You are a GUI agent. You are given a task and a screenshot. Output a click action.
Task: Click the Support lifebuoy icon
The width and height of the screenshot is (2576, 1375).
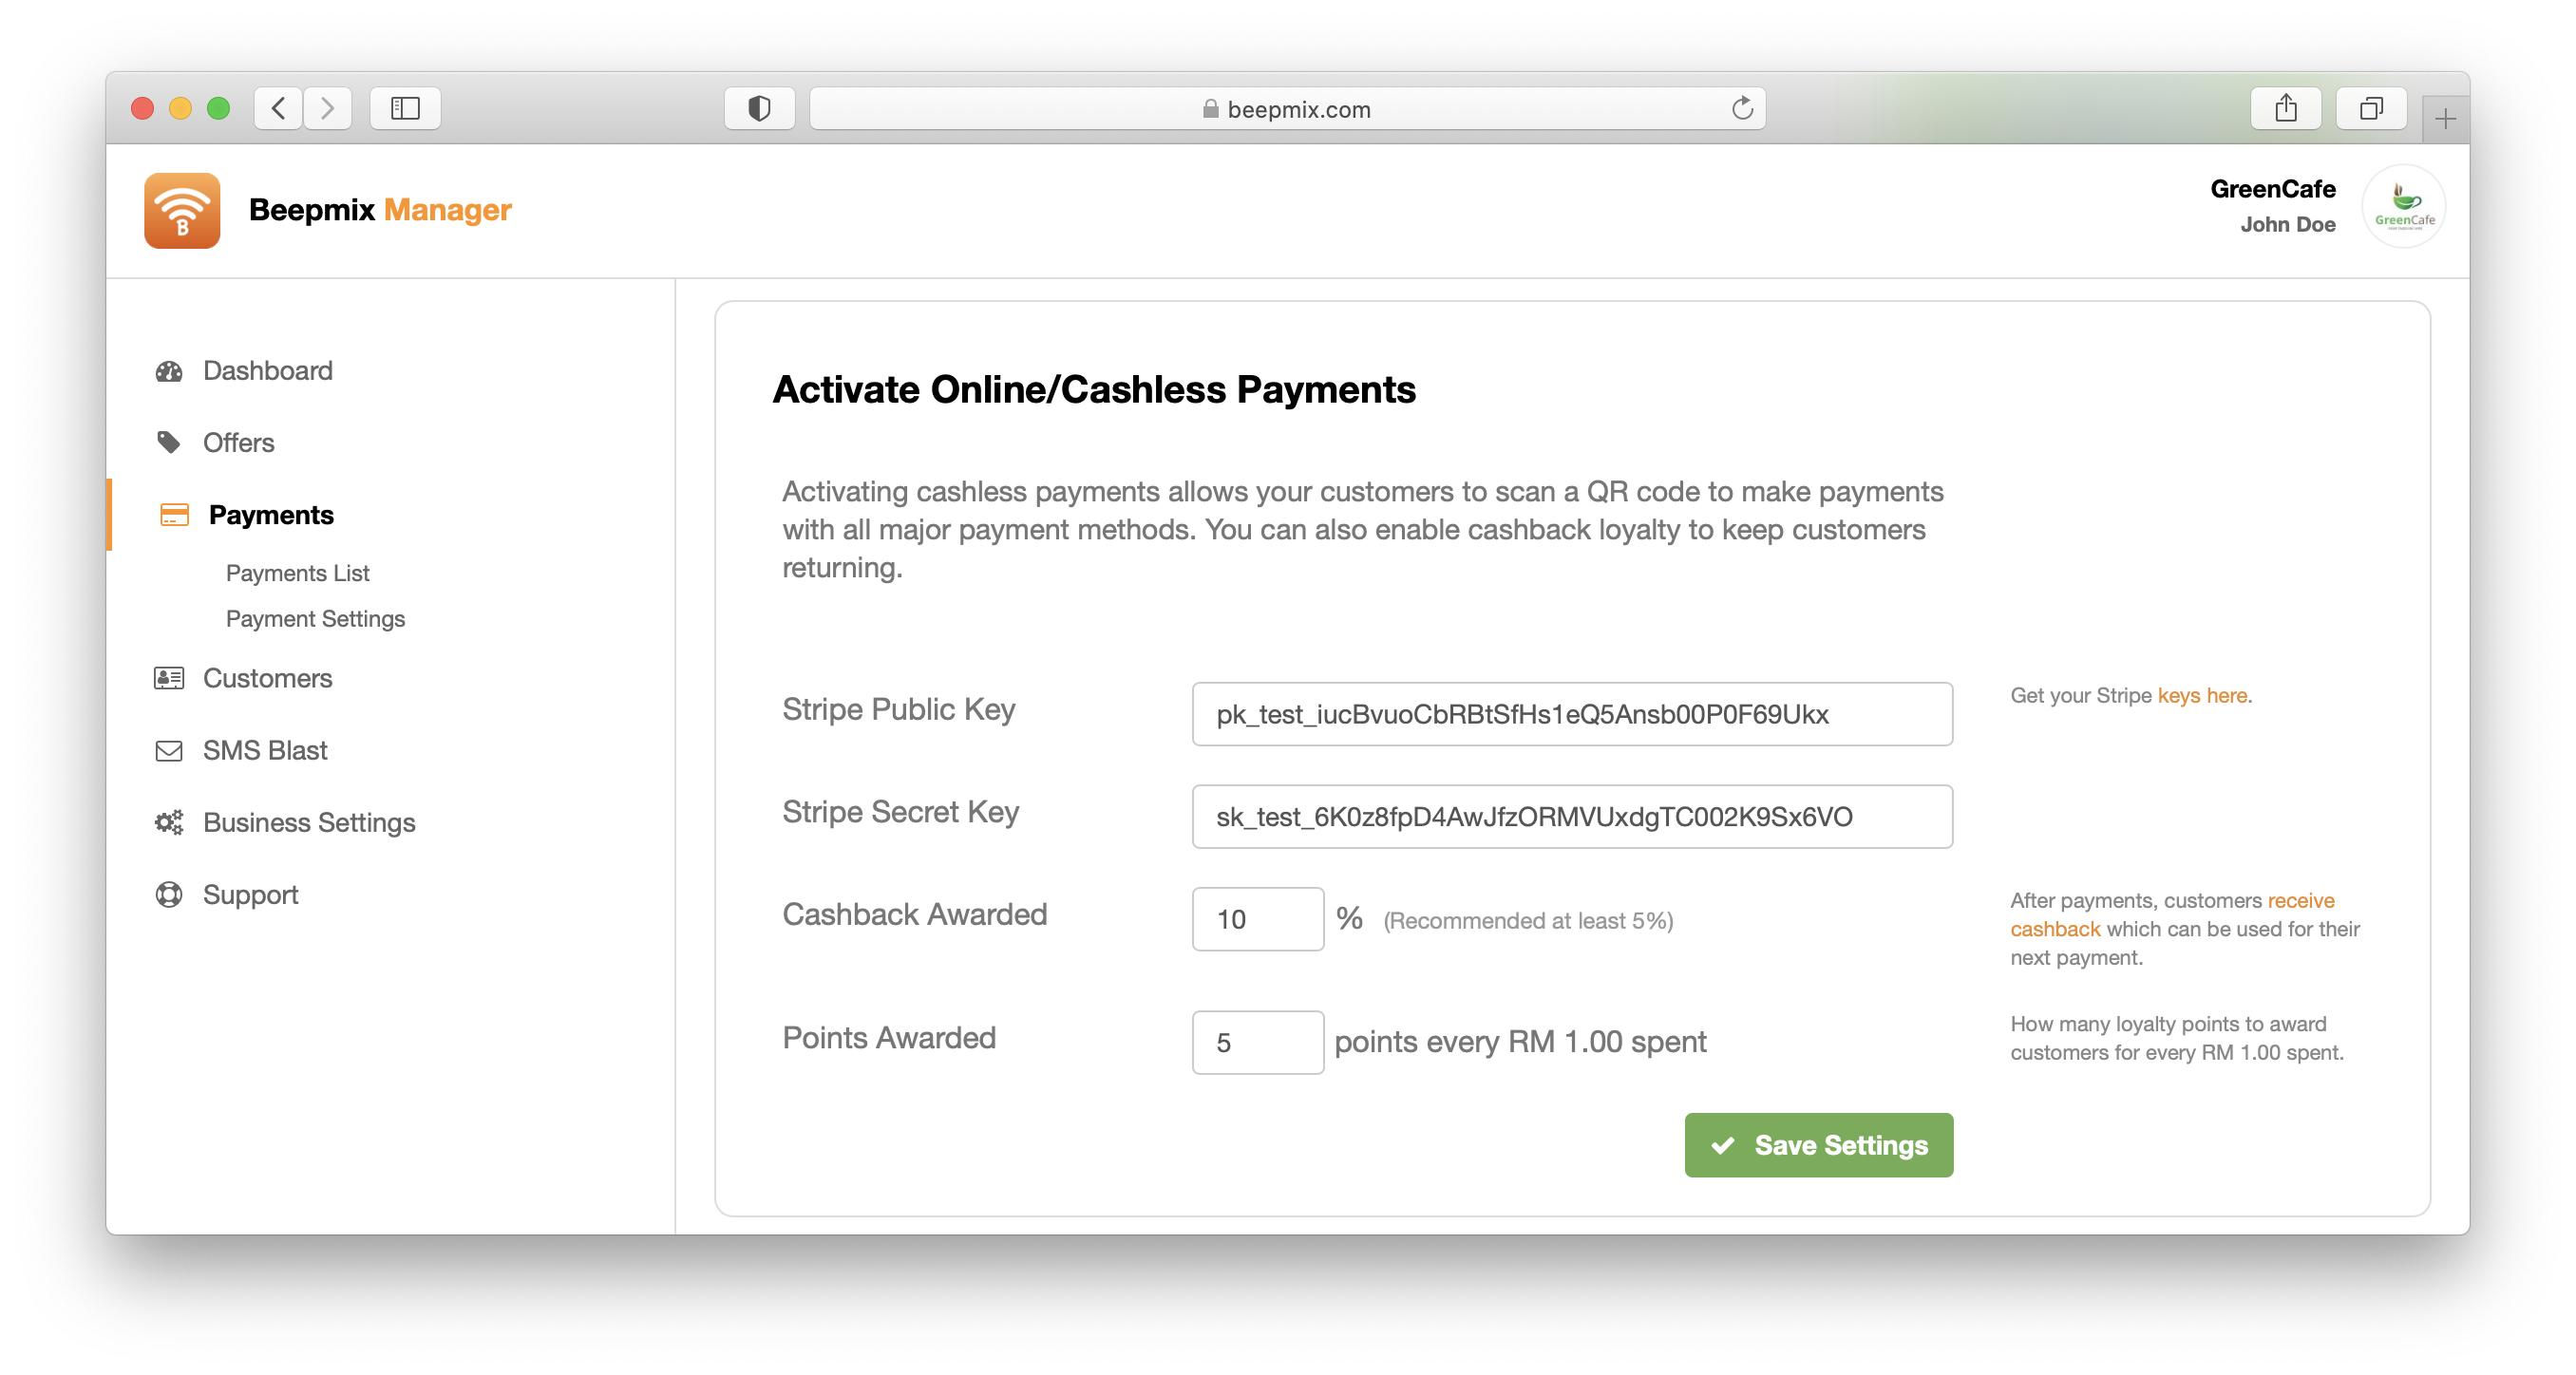coord(169,894)
